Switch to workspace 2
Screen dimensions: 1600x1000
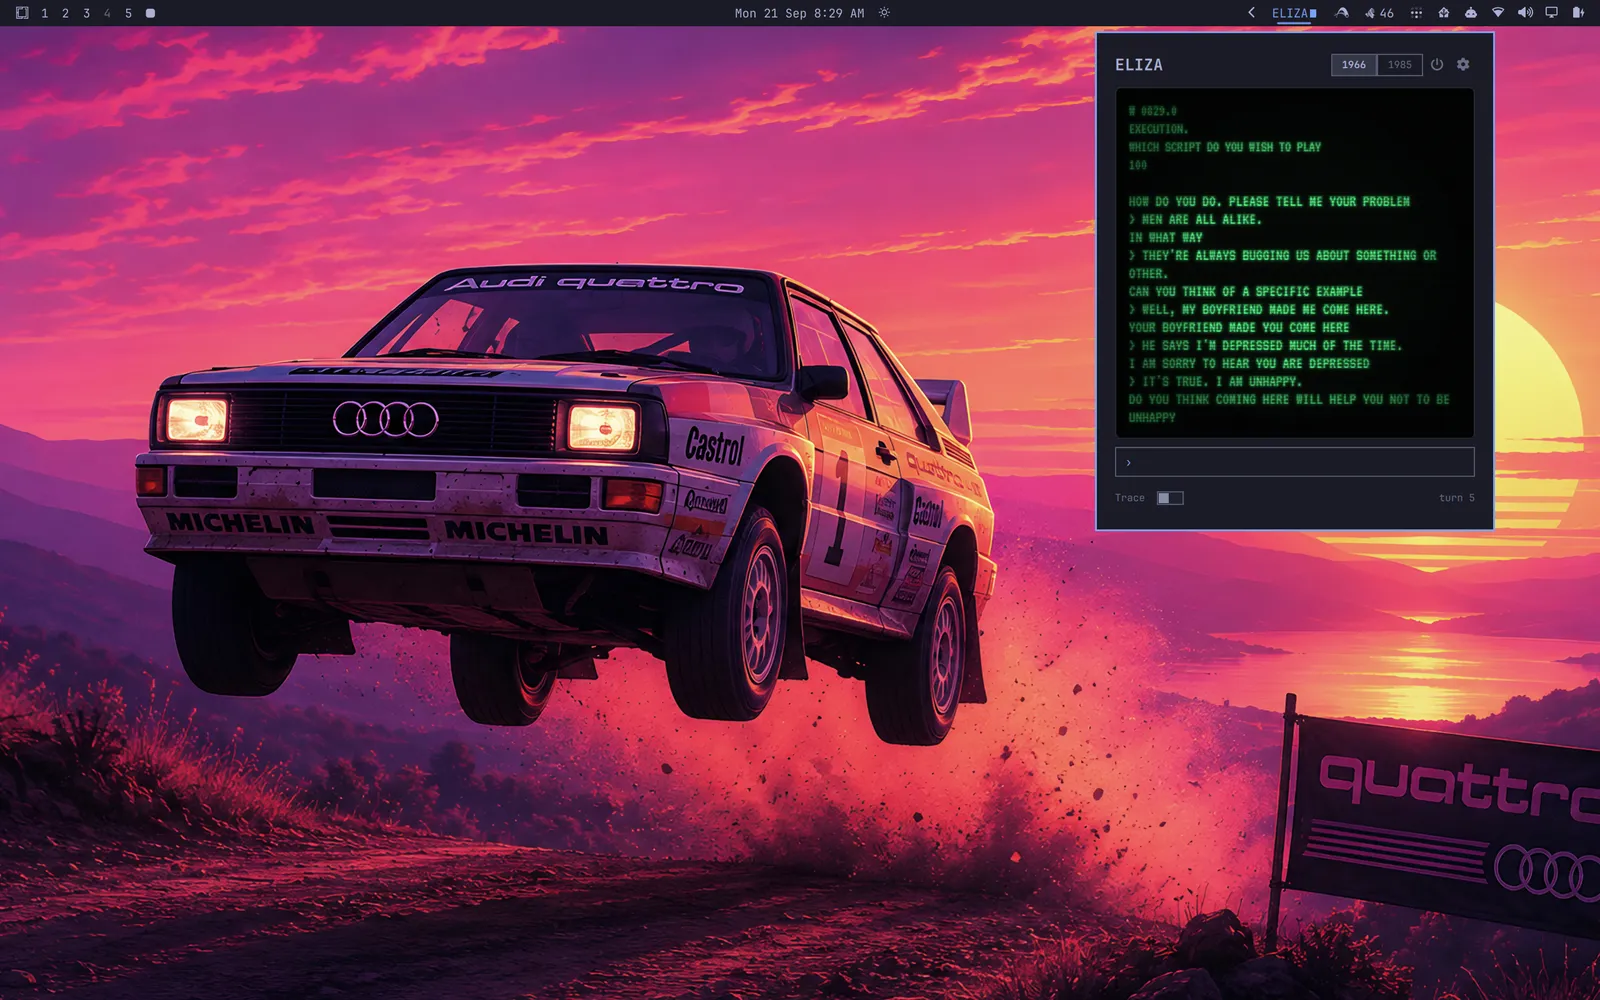point(65,13)
